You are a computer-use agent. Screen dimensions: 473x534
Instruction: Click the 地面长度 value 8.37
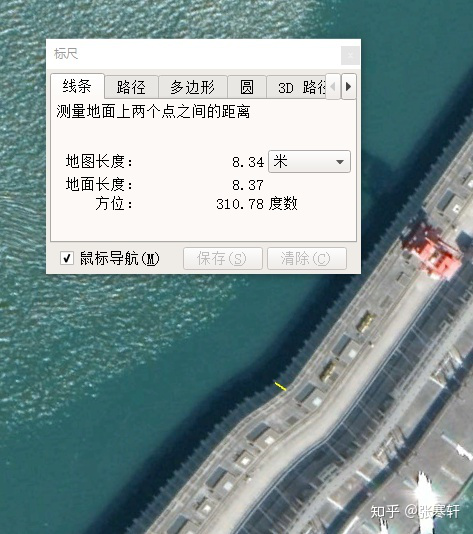click(x=248, y=185)
